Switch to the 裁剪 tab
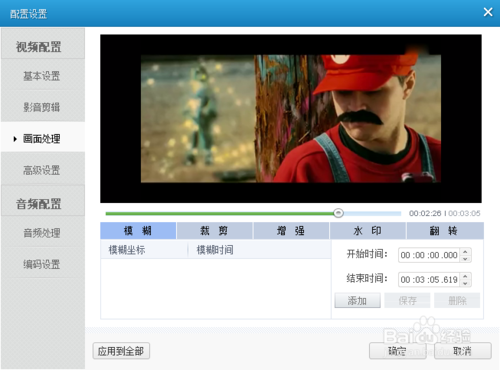Screen dimensions: 500x370 tap(214, 231)
